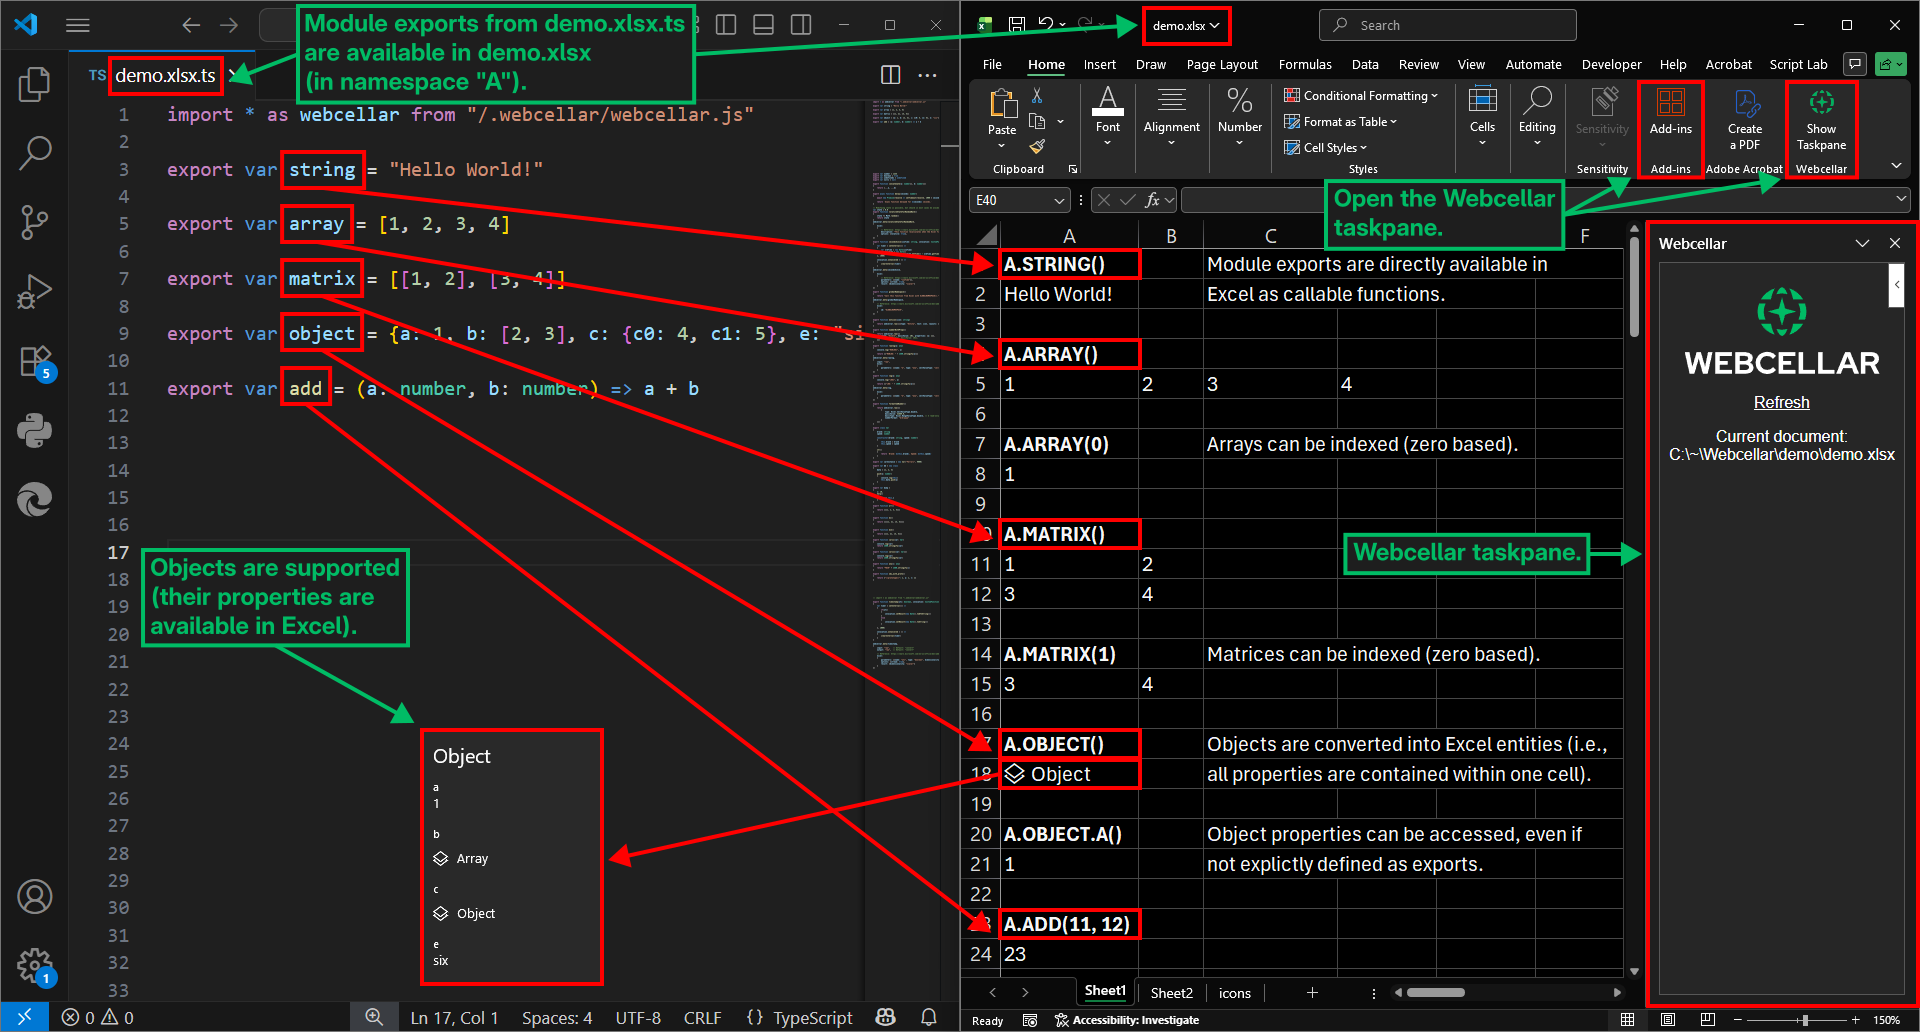
Task: Open the Run and Debug view
Action: point(35,291)
